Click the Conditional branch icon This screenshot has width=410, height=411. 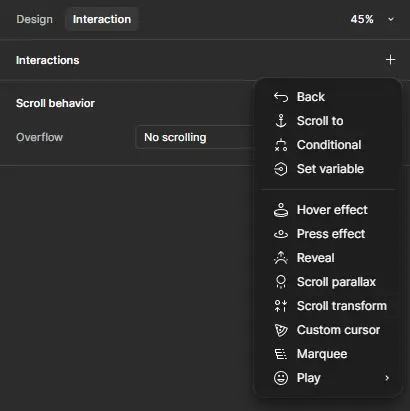pos(281,145)
